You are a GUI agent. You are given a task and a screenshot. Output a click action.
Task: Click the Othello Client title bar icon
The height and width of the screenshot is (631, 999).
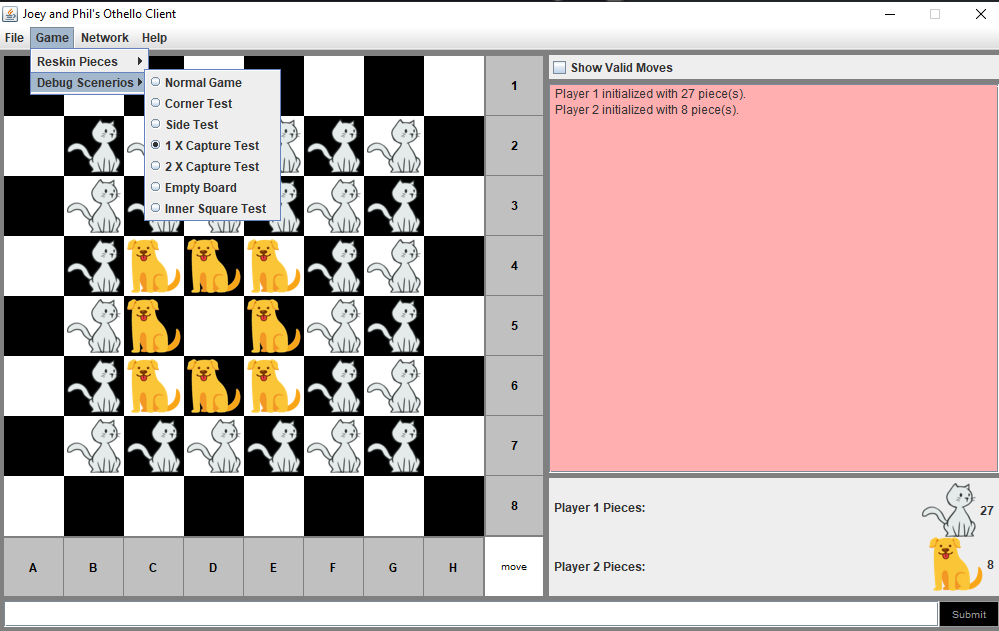[10, 13]
